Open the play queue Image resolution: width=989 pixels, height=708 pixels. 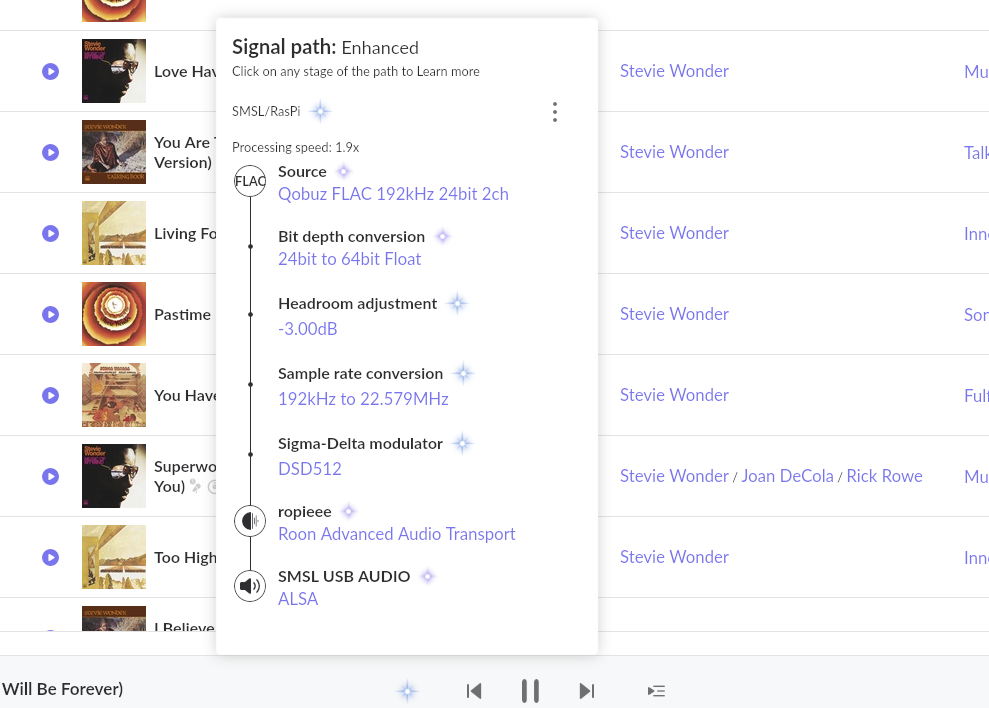point(657,691)
